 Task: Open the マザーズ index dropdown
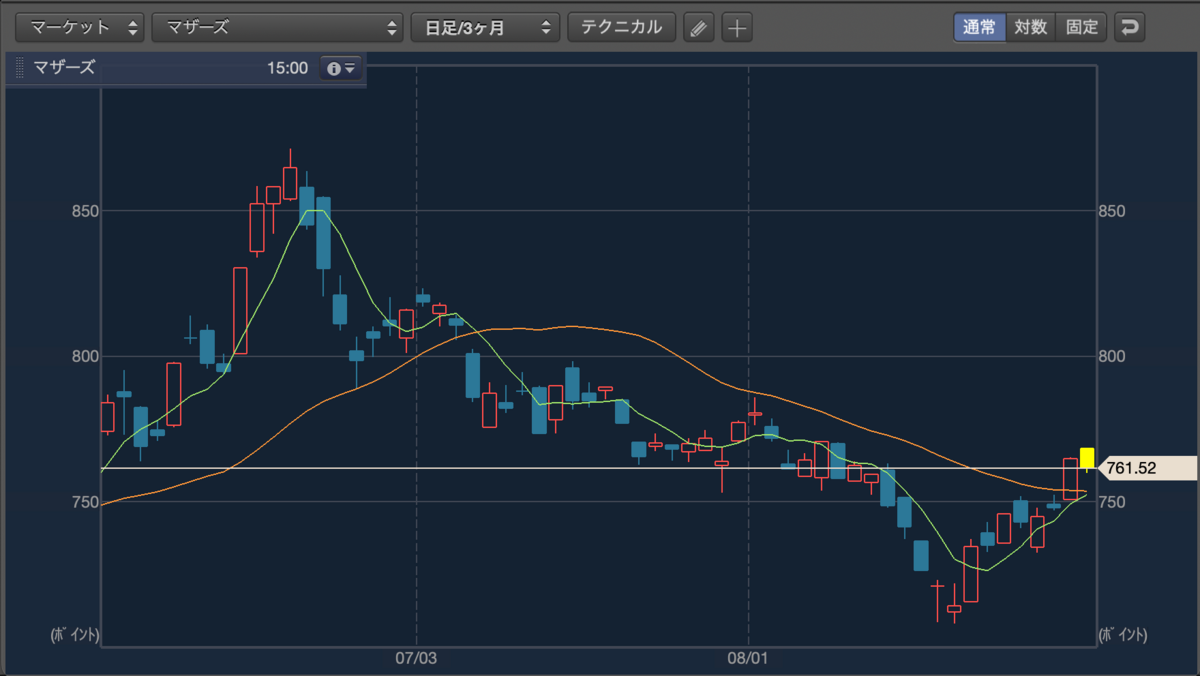pos(277,27)
